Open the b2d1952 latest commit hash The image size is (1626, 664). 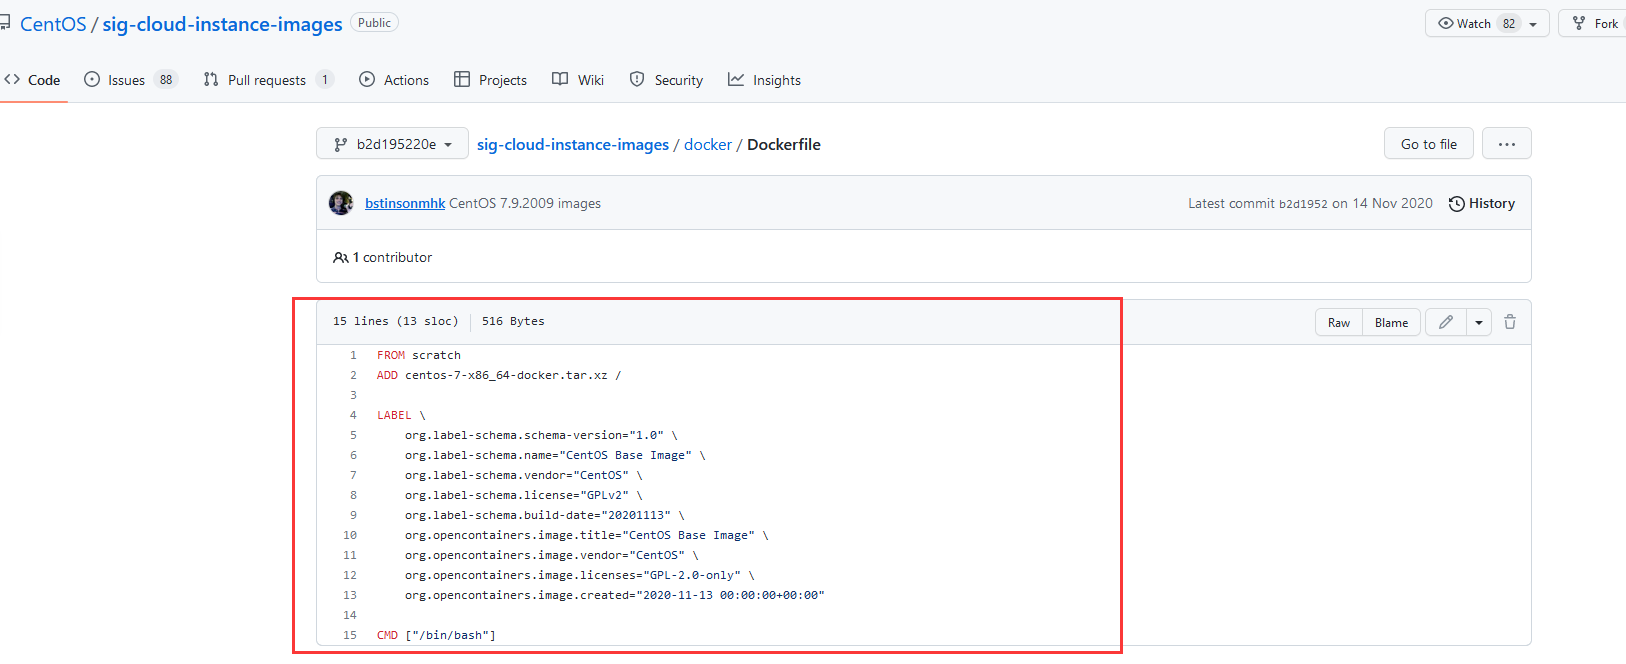[1303, 204]
